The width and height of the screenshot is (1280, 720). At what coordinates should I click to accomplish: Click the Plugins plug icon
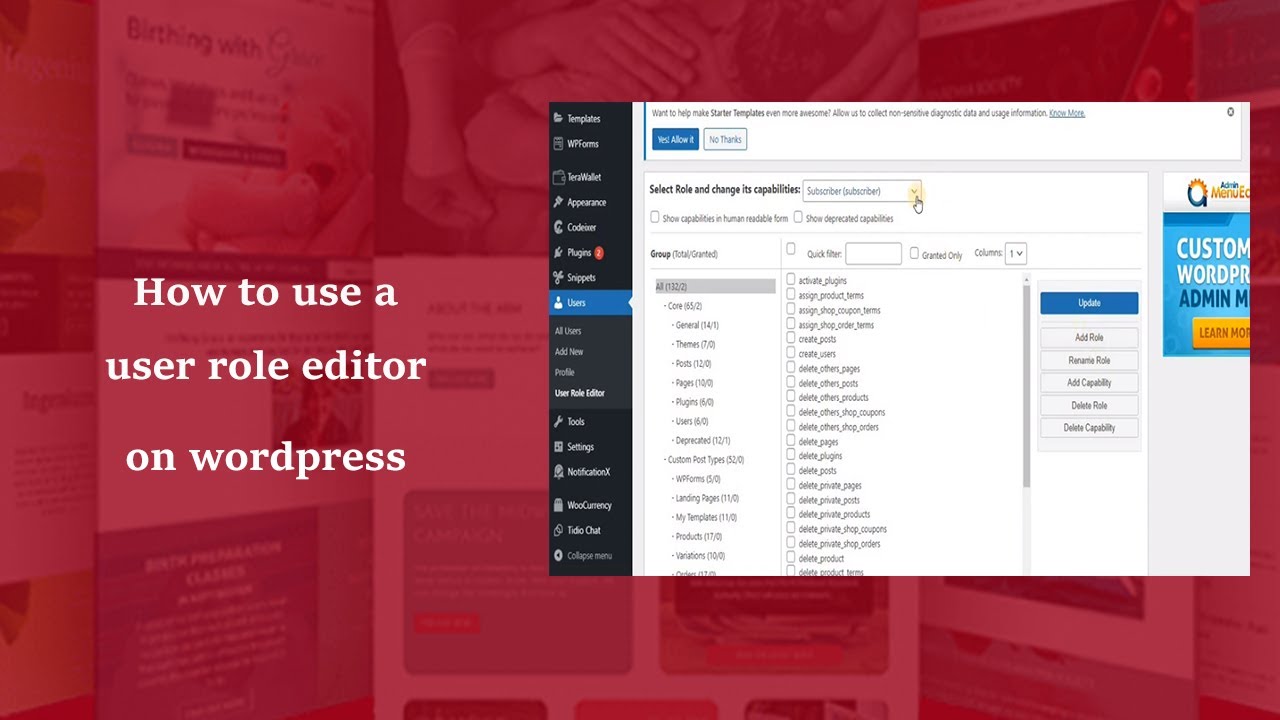click(559, 253)
